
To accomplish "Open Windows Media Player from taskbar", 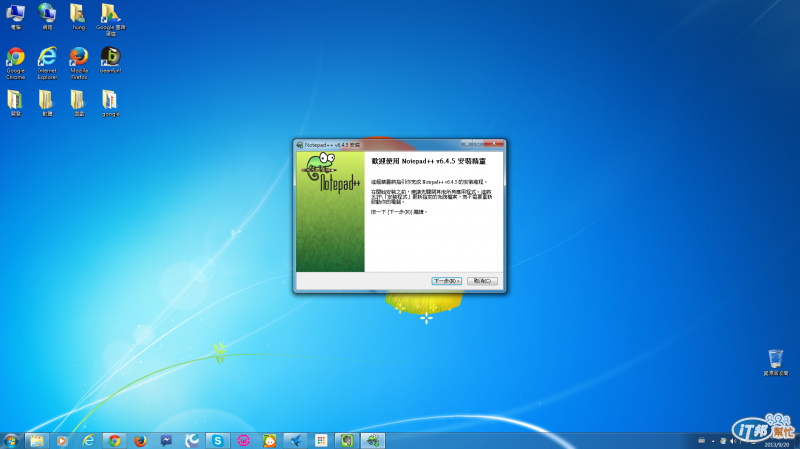I will 62,441.
